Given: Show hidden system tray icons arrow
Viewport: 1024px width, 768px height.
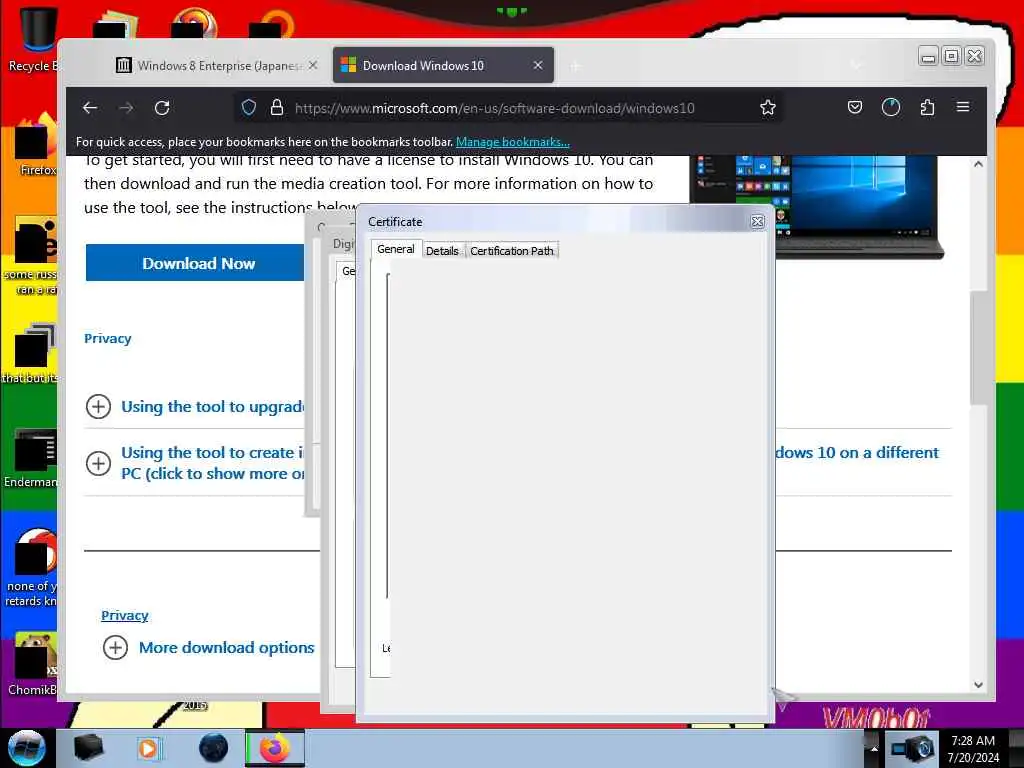Looking at the screenshot, I should point(874,748).
